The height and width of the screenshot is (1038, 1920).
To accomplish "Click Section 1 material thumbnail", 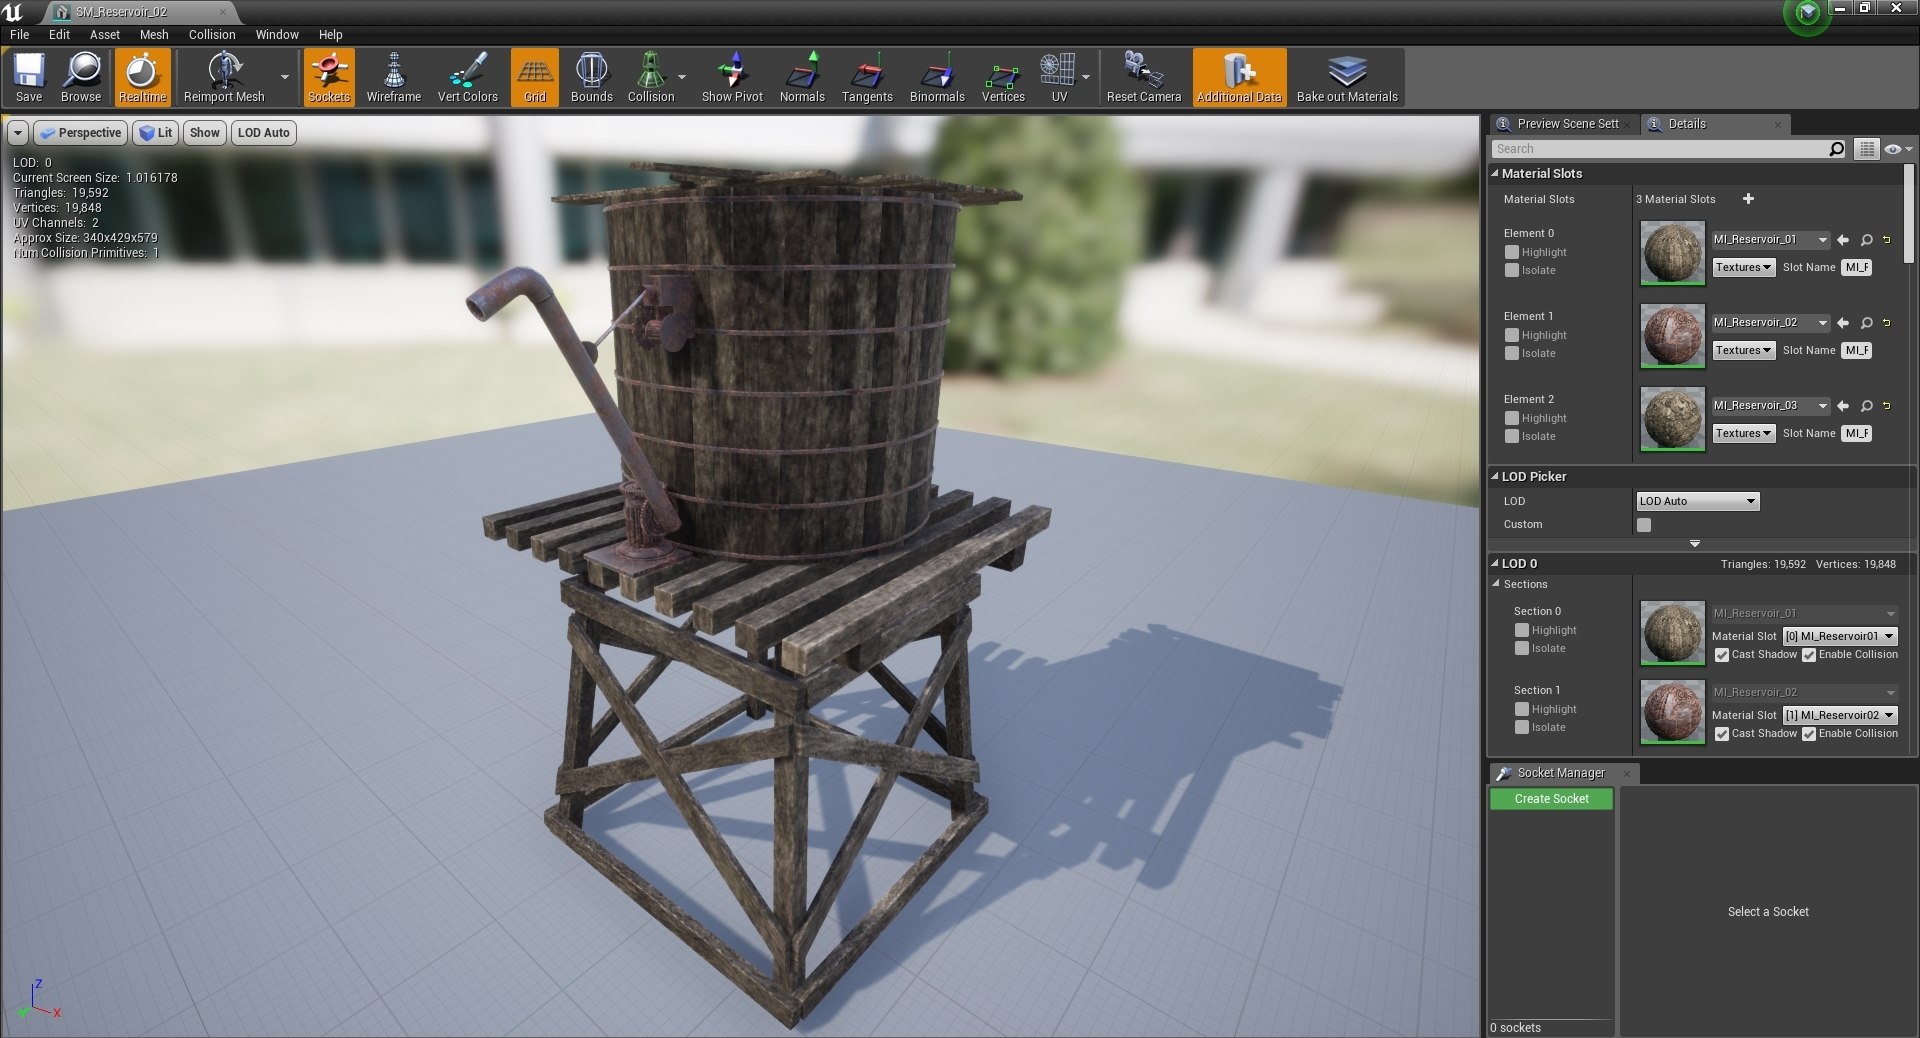I will click(1672, 711).
